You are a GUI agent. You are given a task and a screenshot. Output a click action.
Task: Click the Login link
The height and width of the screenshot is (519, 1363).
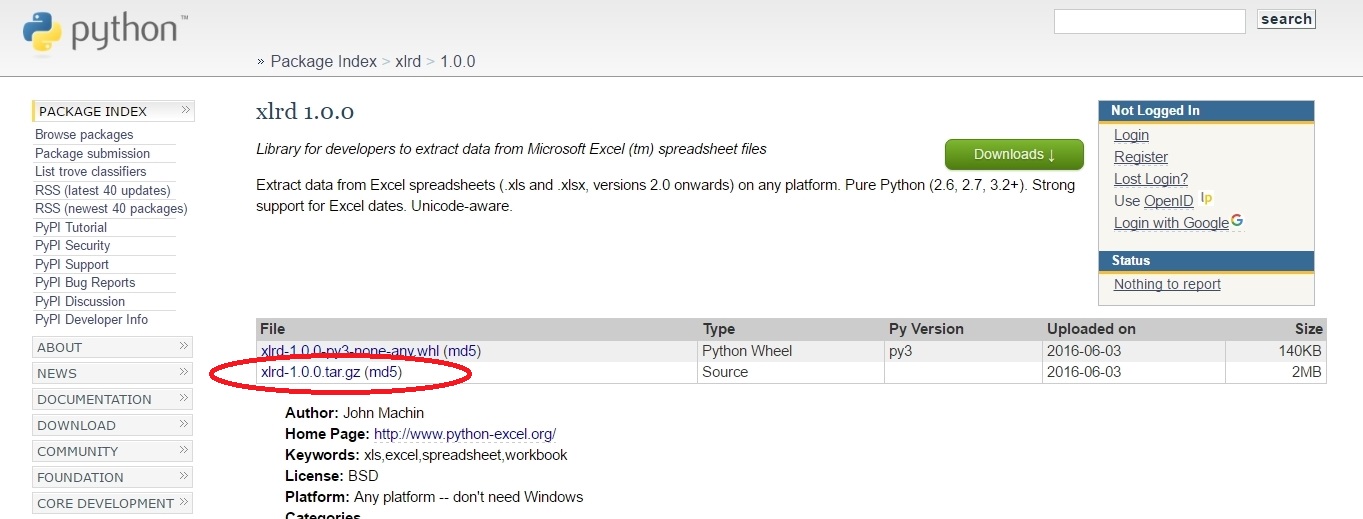[1131, 135]
